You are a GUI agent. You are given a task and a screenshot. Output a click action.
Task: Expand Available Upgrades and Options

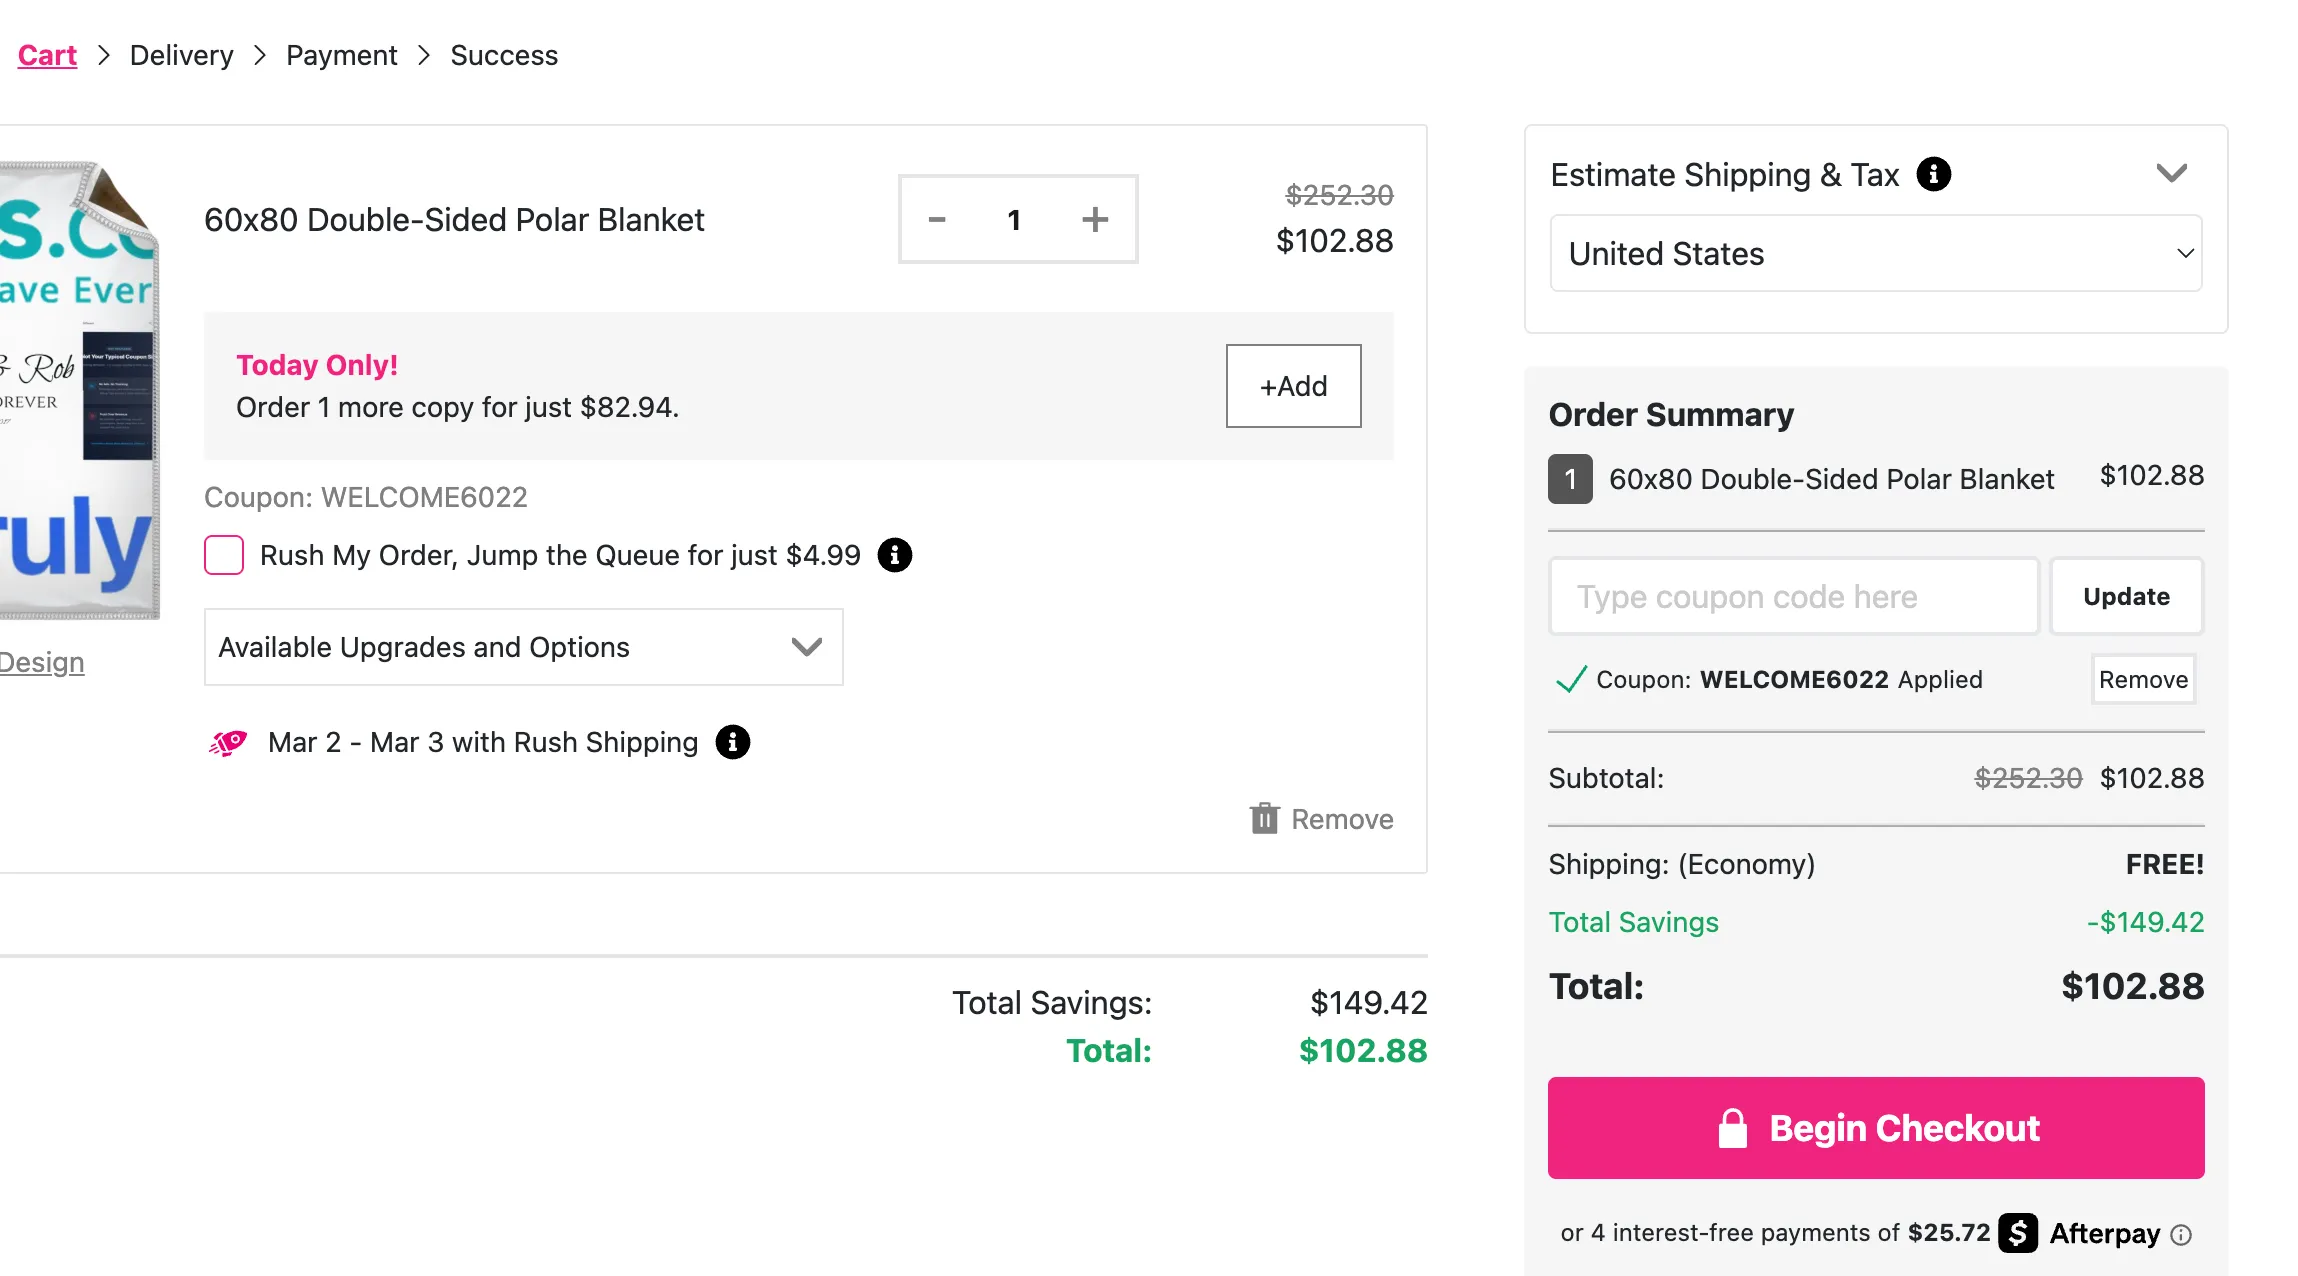pos(523,647)
